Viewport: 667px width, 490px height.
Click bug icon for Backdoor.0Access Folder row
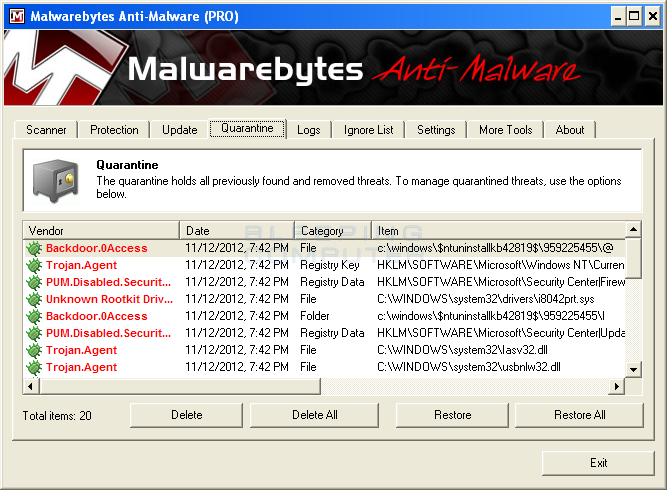34,316
